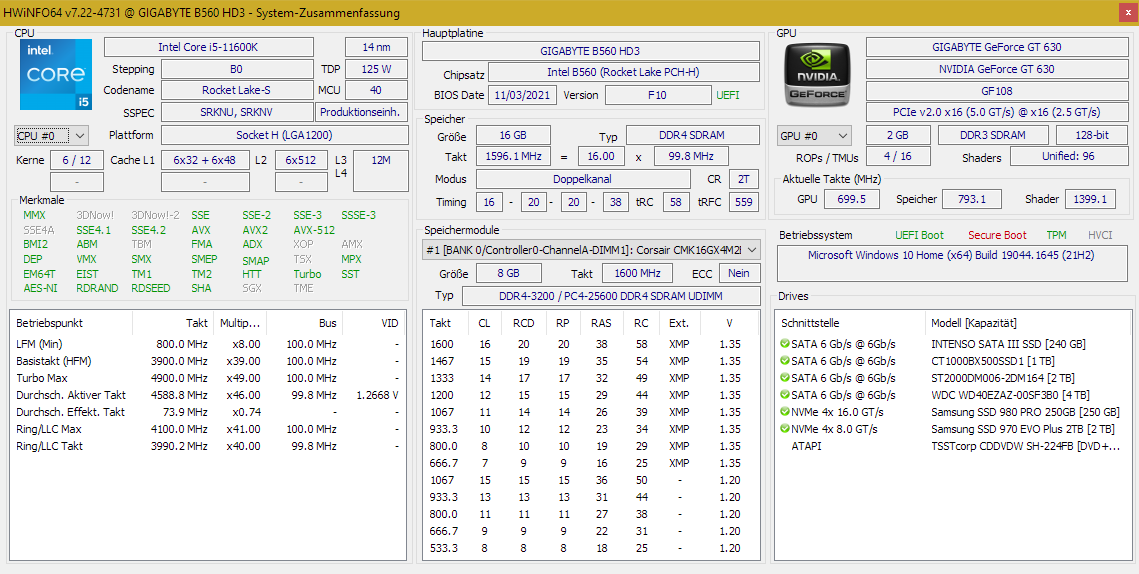Click the Modell [Kapazität] column header
Screen dimensions: 1139x574
1028,323
